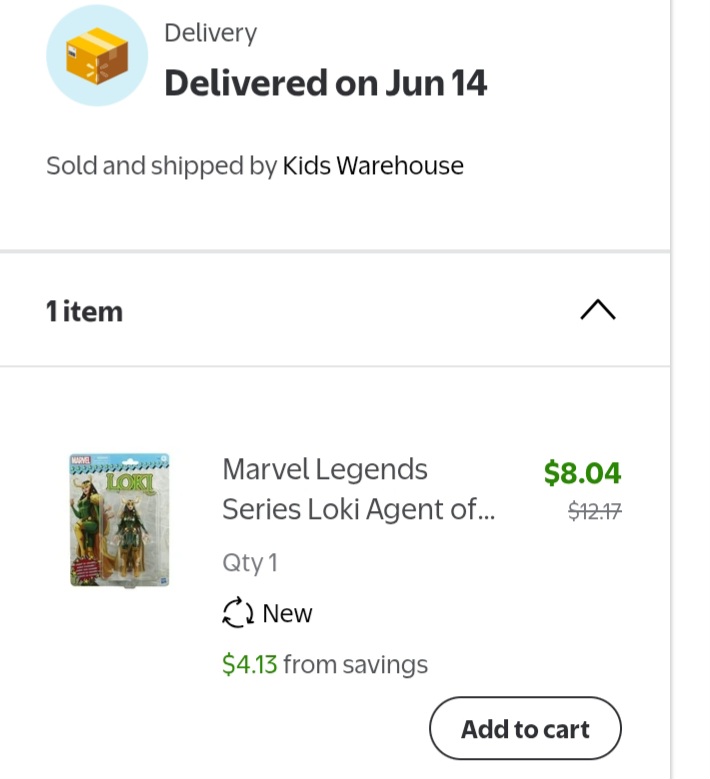Click the LOKI logo on product packaging
This screenshot has width=710, height=779.
point(130,481)
